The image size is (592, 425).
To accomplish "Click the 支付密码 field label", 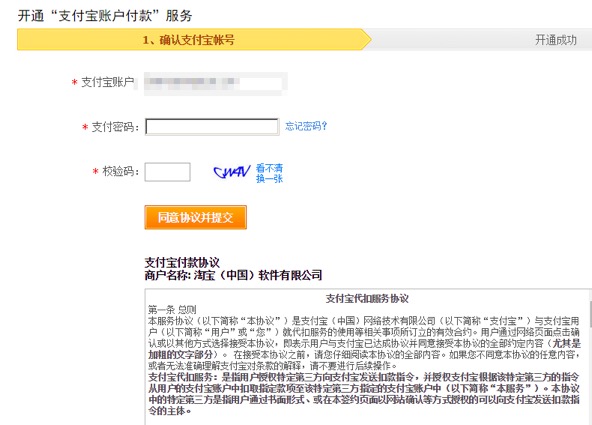I will click(115, 127).
